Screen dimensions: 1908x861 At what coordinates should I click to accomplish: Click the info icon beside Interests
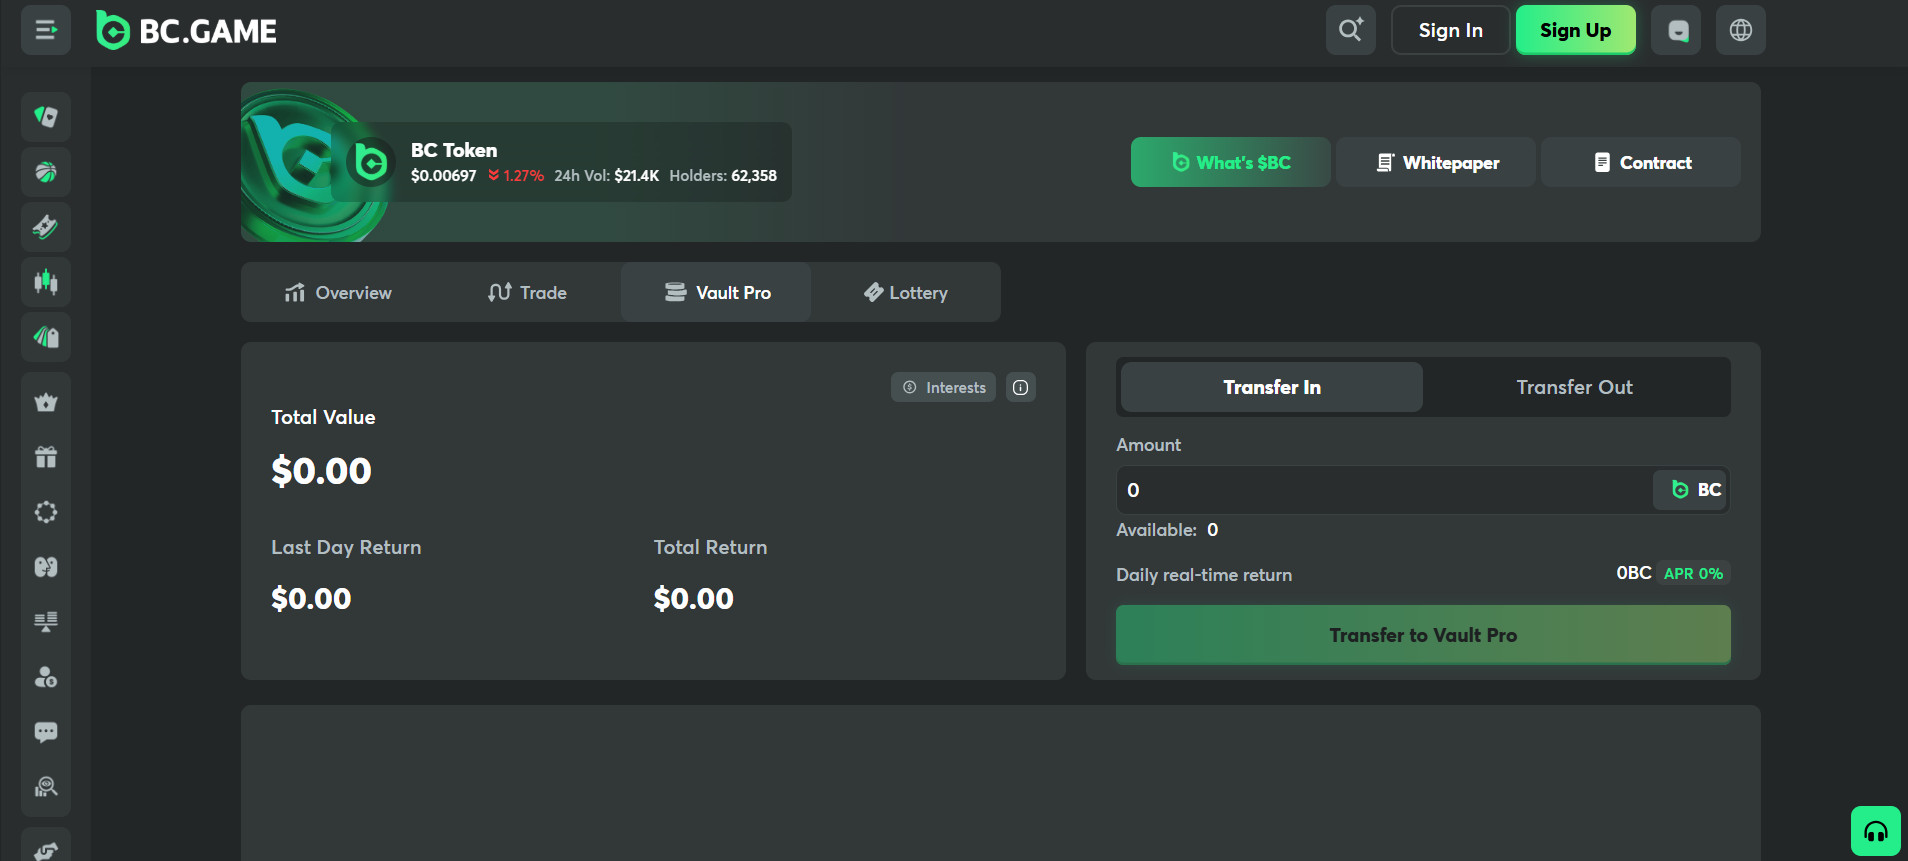tap(1020, 387)
